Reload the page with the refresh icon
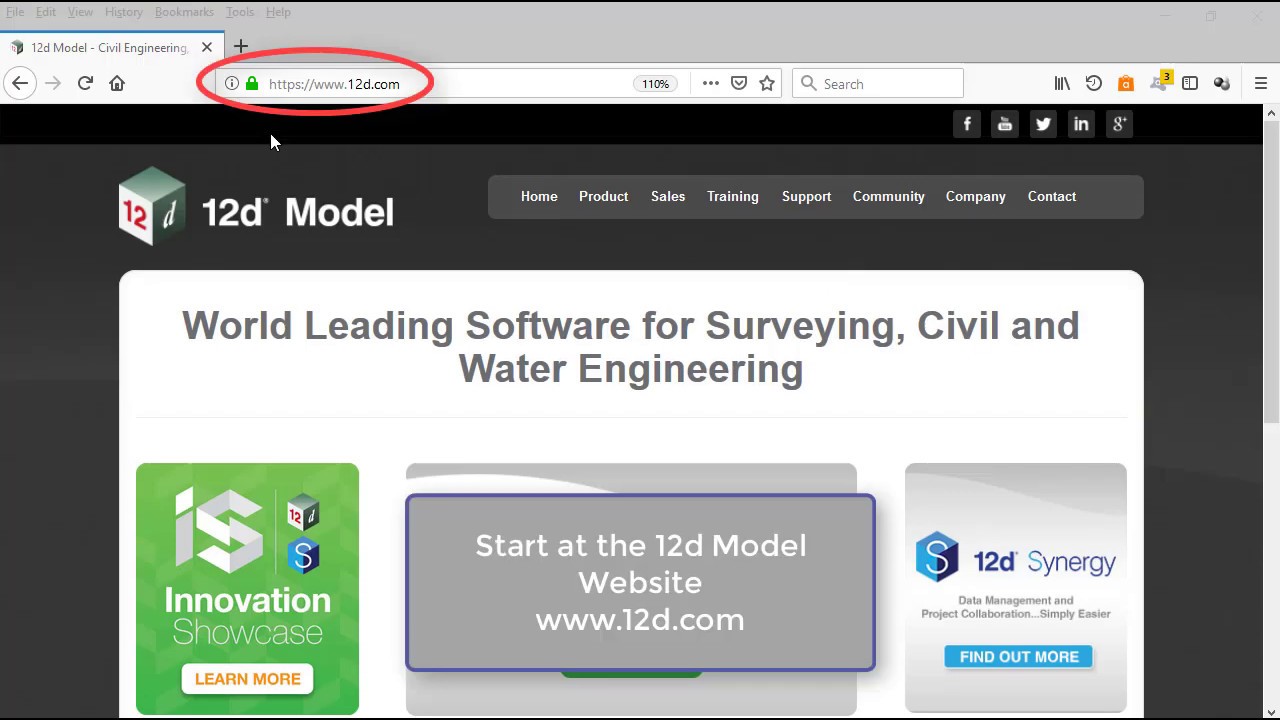Image resolution: width=1280 pixels, height=720 pixels. coord(85,84)
